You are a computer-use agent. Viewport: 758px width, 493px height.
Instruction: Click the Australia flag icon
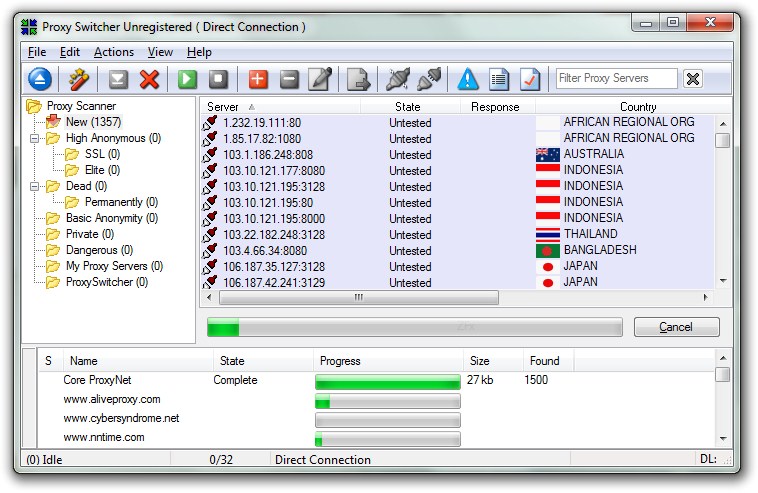coord(548,155)
